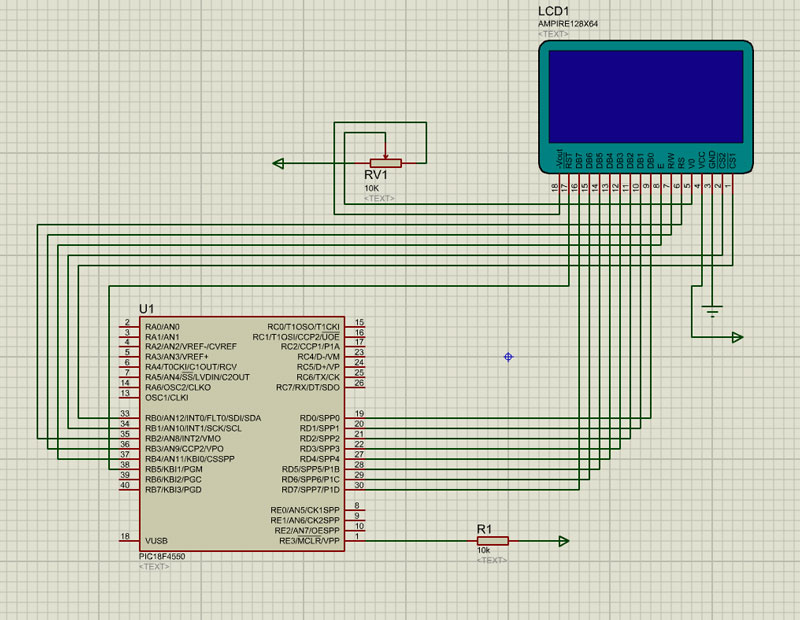Screen dimensions: 800x620
Task: Click pin RD3/SPP3
Action: pos(319,449)
